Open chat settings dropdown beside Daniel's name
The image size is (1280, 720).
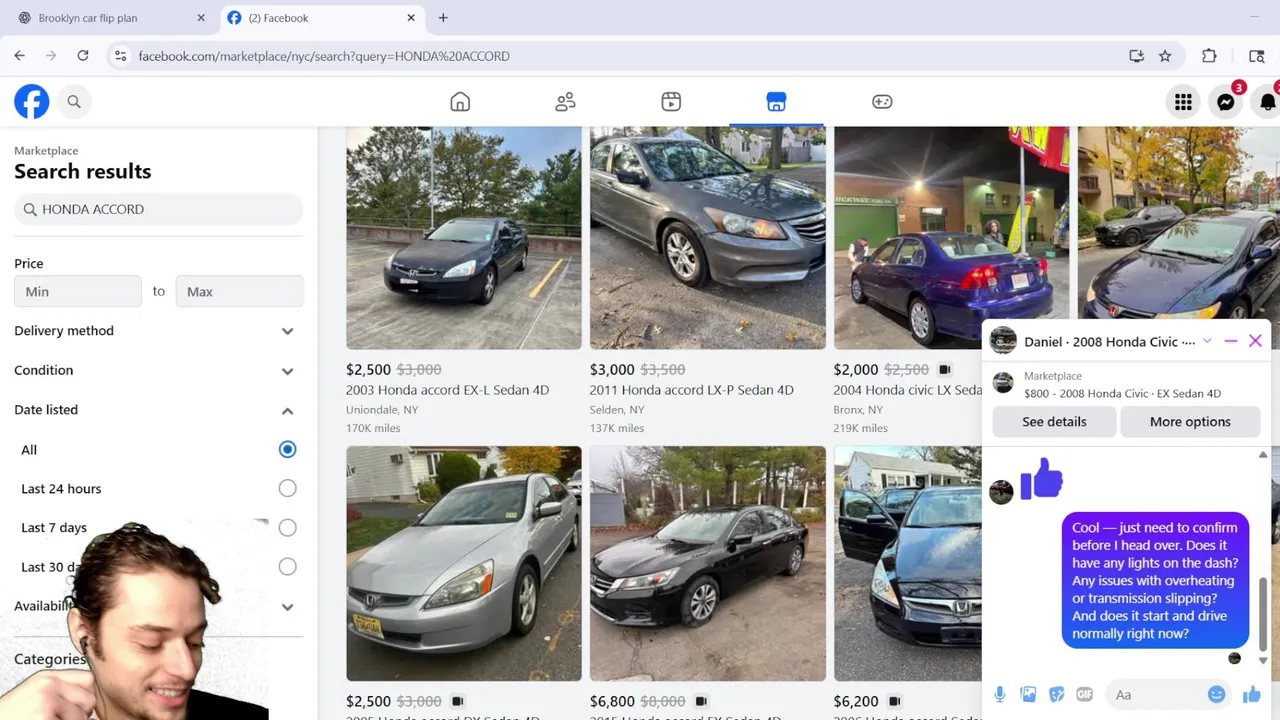click(x=1207, y=341)
